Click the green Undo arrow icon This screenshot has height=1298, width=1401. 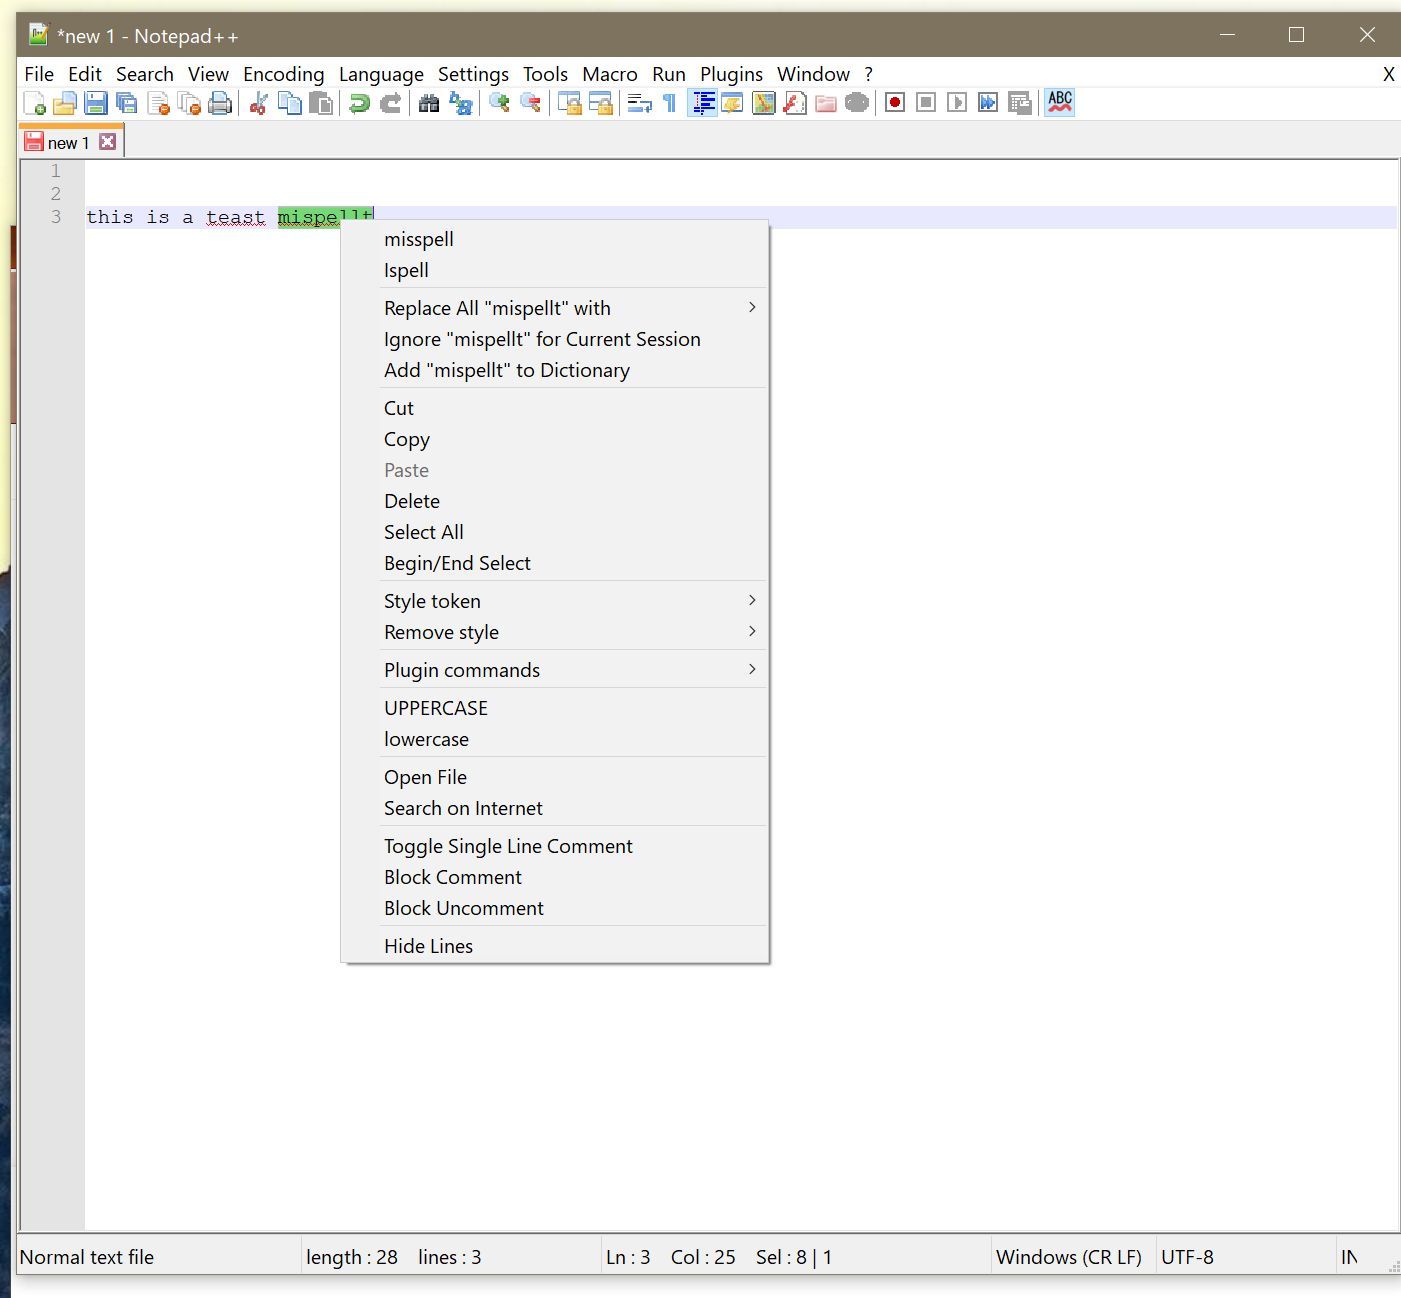pos(359,103)
